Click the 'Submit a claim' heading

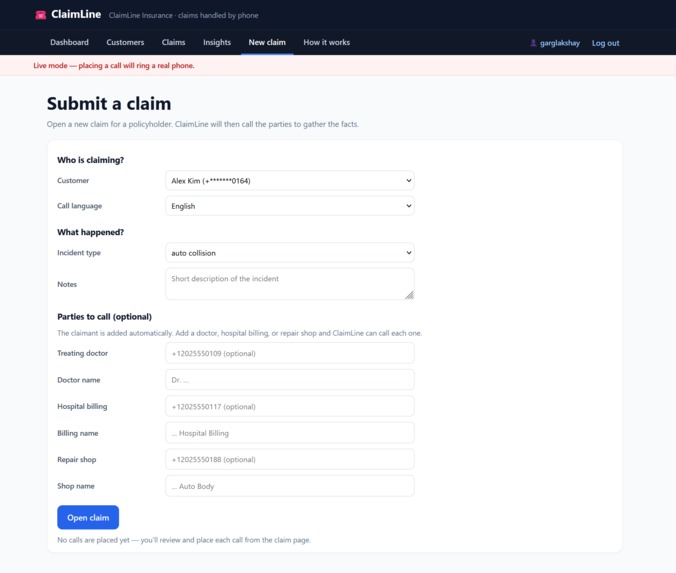click(109, 104)
